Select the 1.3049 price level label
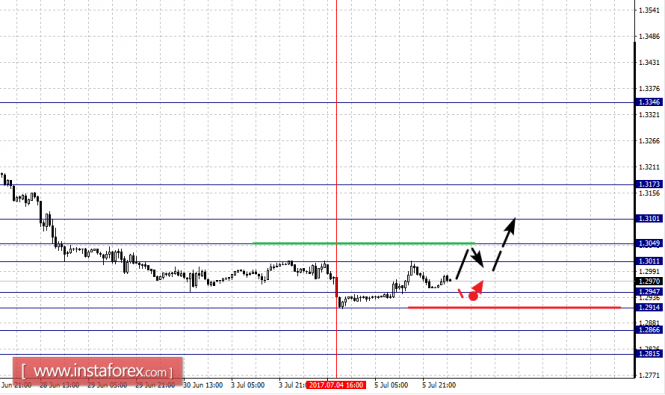 649,243
